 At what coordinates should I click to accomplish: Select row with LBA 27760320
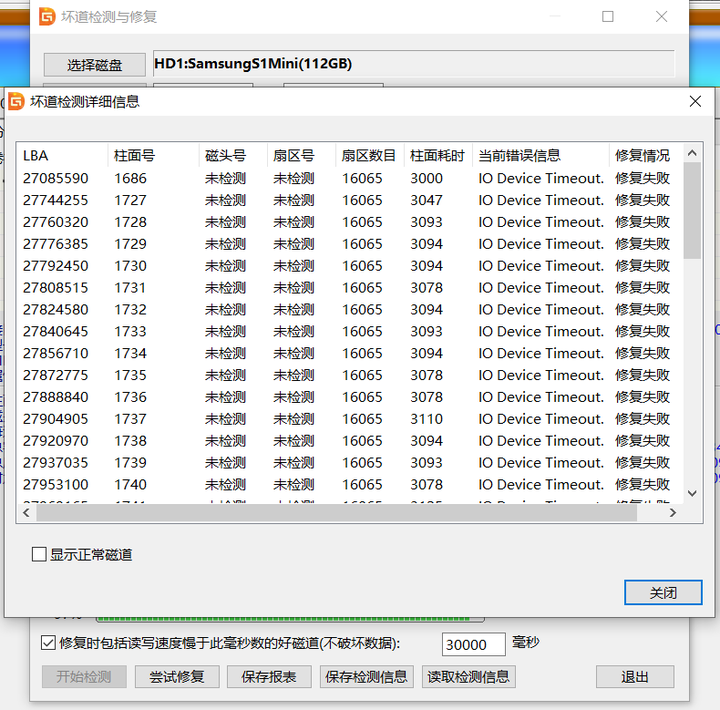click(350, 222)
